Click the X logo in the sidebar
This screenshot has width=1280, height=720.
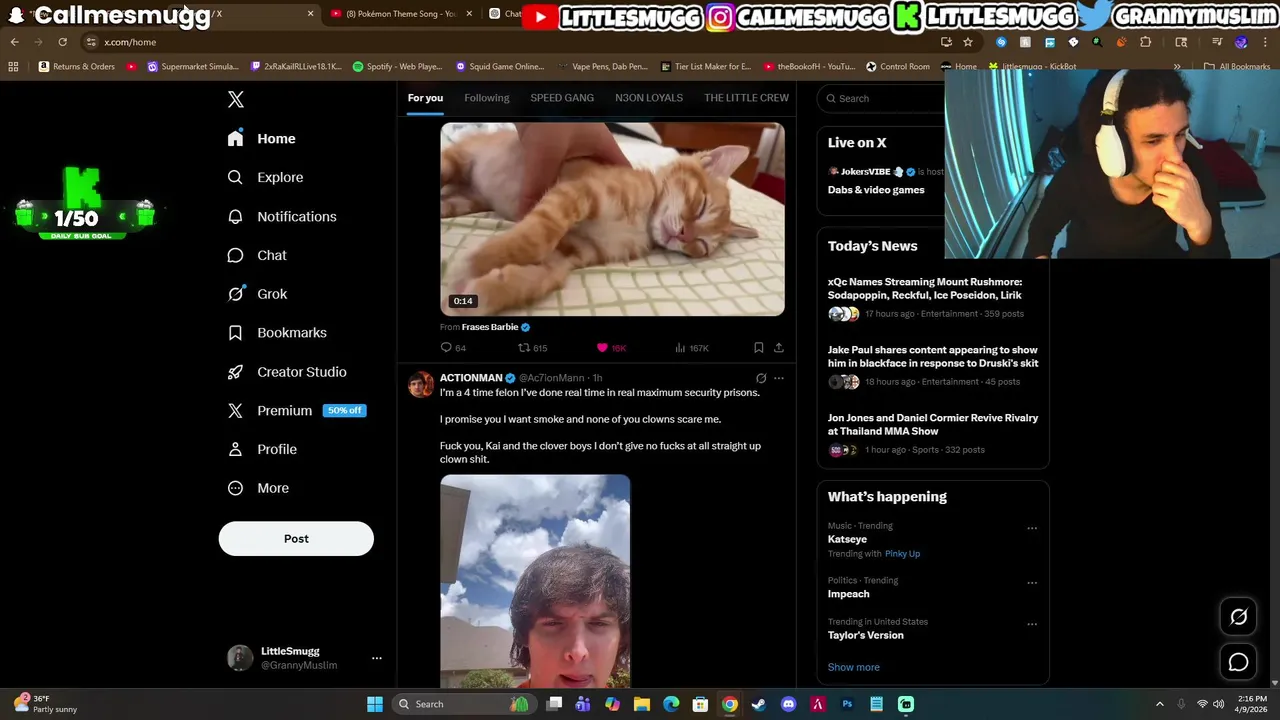click(x=236, y=99)
